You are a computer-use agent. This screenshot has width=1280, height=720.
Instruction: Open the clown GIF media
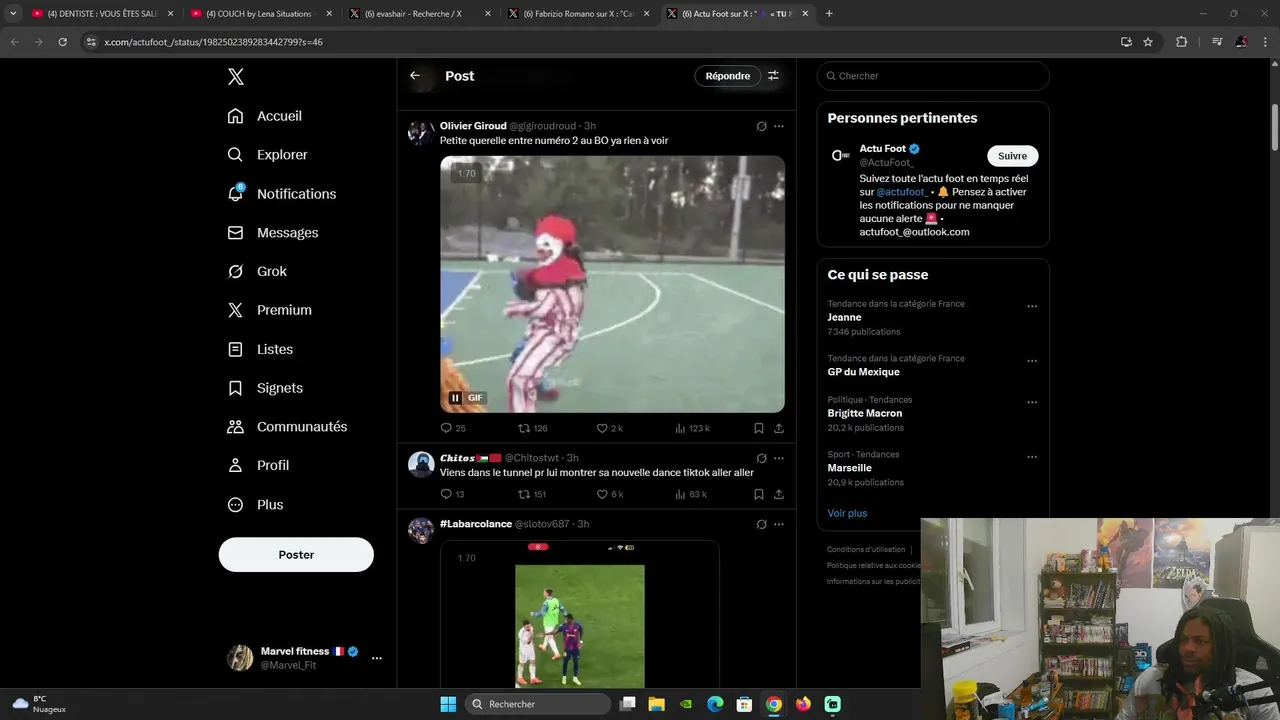(612, 284)
